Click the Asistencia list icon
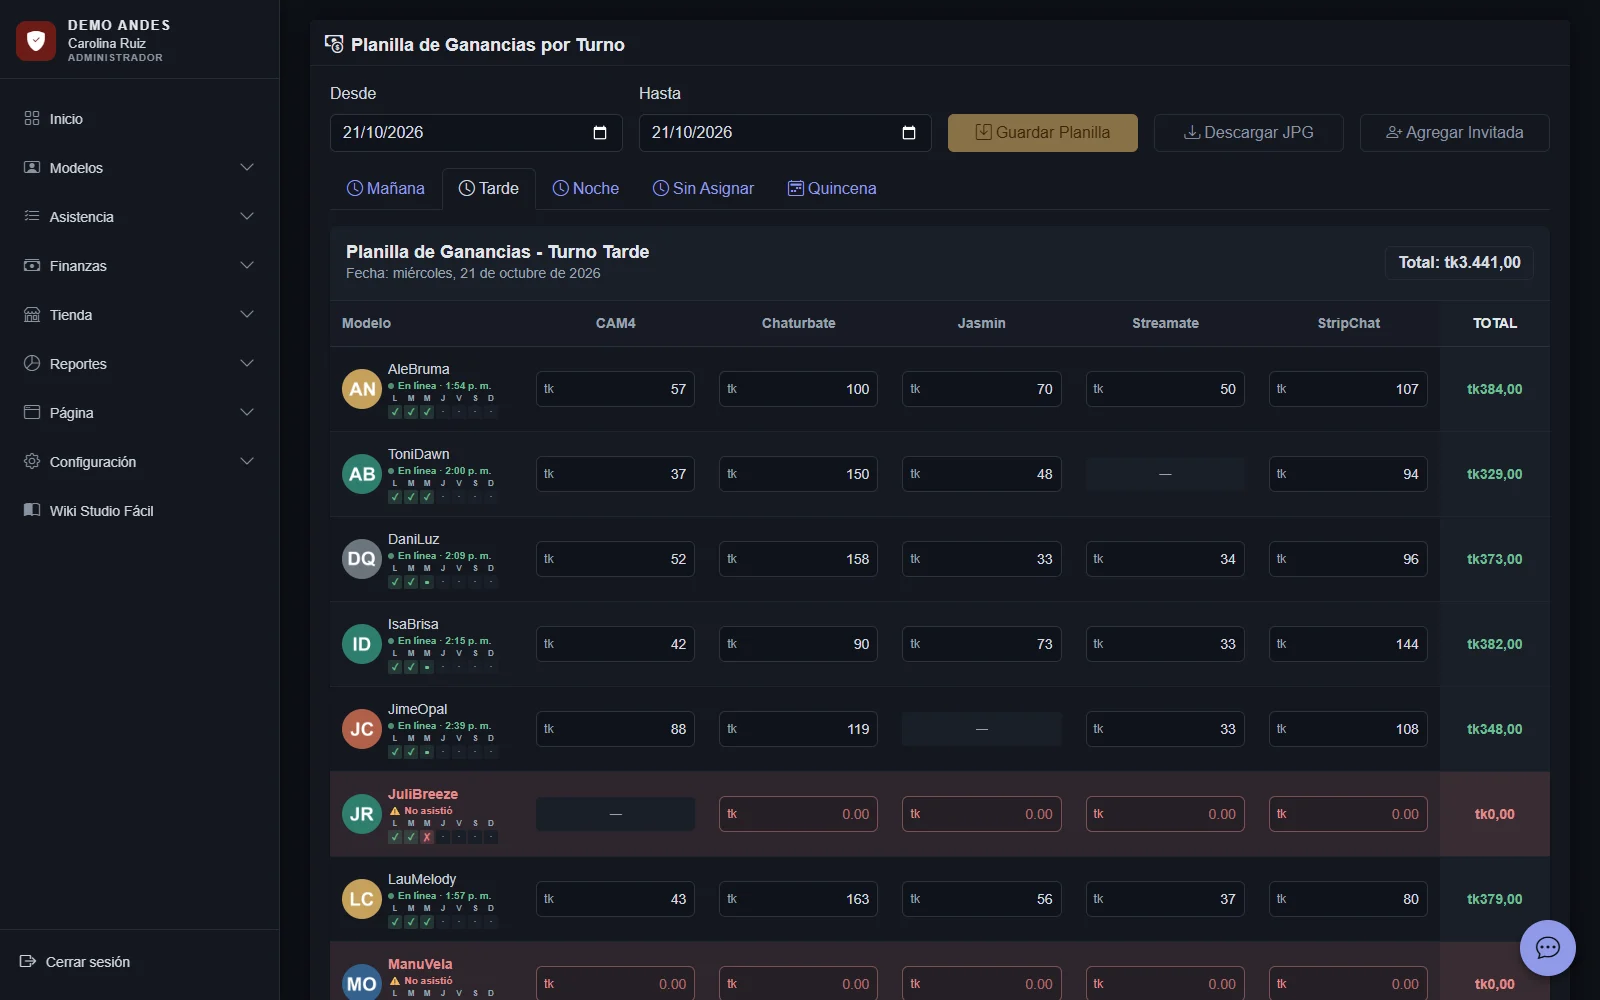Image resolution: width=1600 pixels, height=1000 pixels. pos(32,216)
